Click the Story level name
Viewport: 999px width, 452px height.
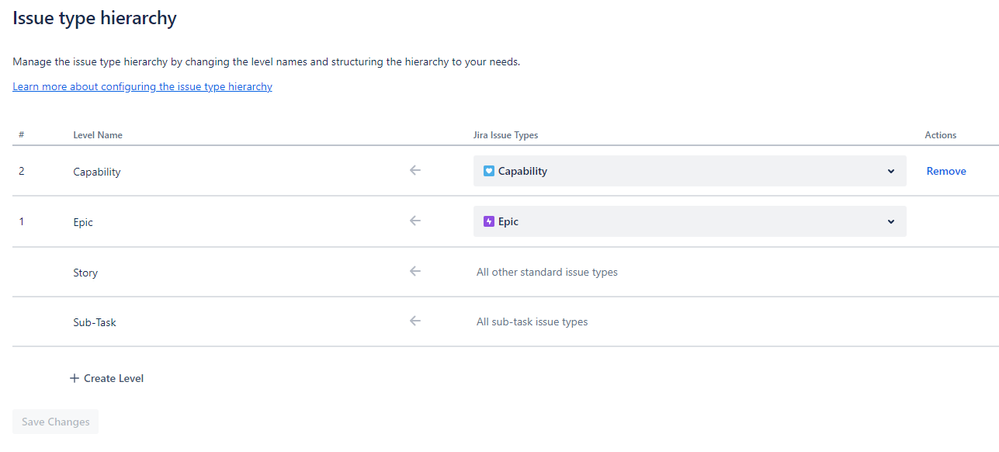point(85,272)
